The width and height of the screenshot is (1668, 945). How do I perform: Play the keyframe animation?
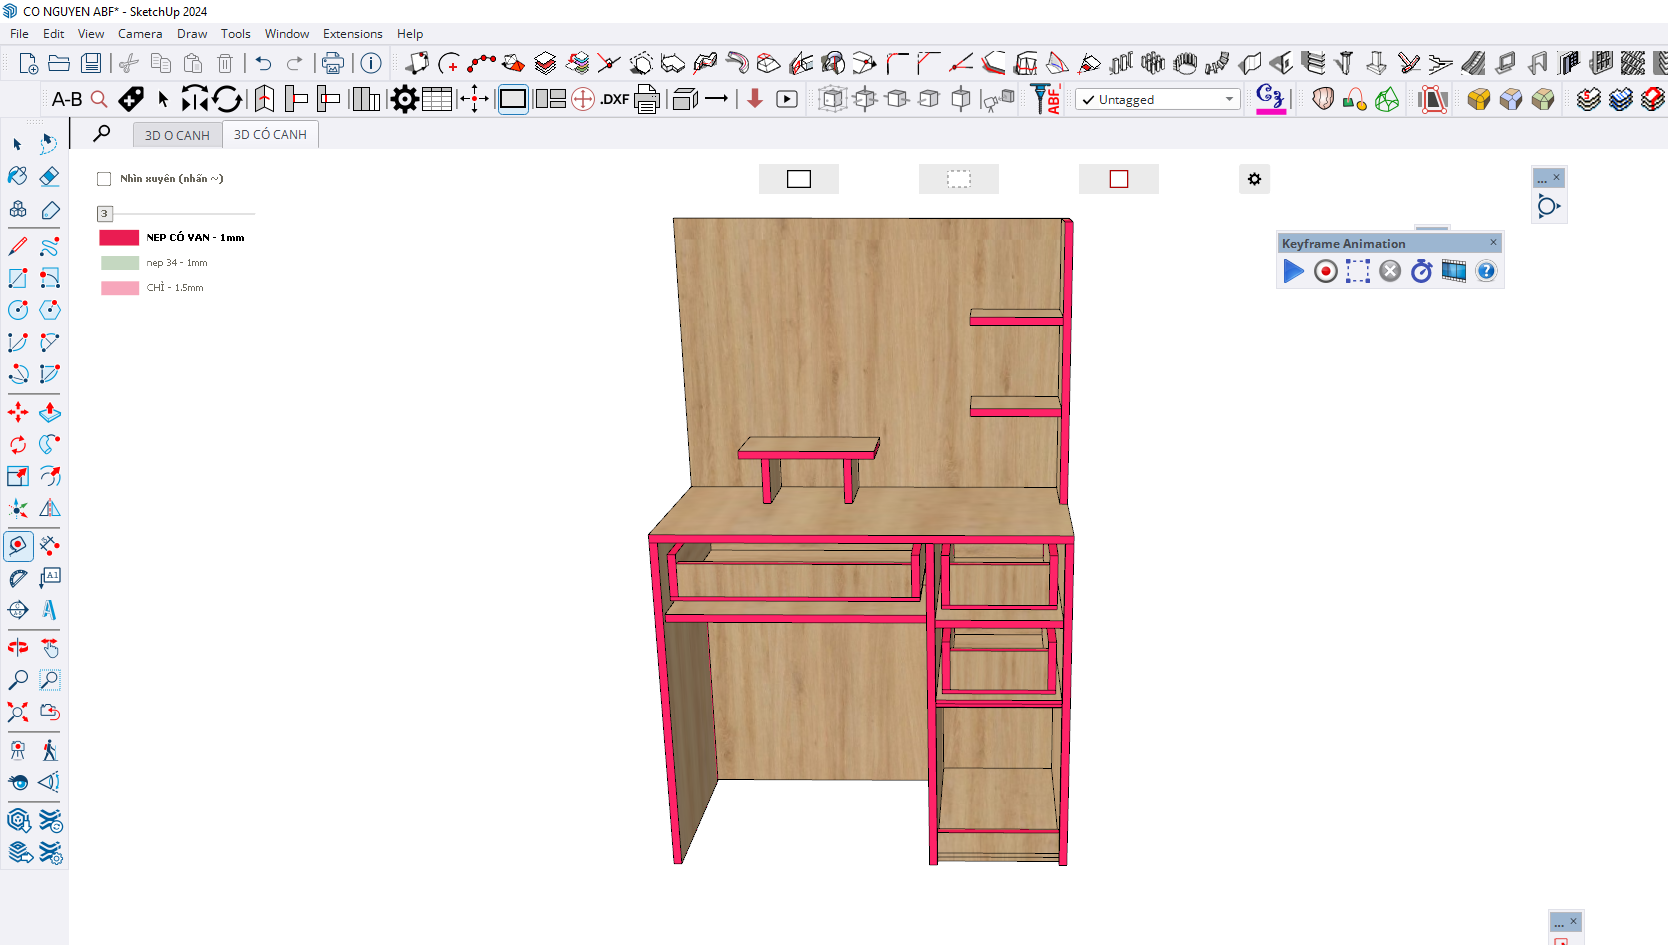[x=1293, y=271]
